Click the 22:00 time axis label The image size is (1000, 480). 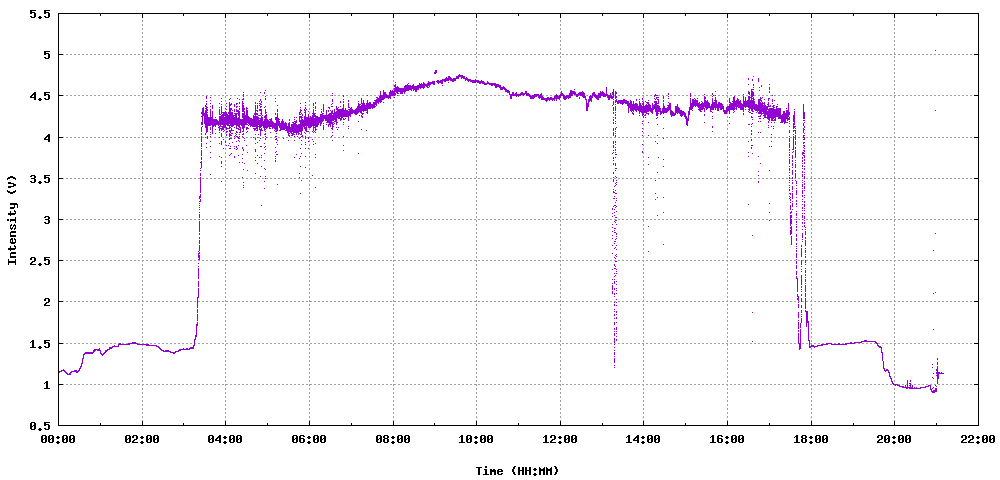pyautogui.click(x=977, y=439)
